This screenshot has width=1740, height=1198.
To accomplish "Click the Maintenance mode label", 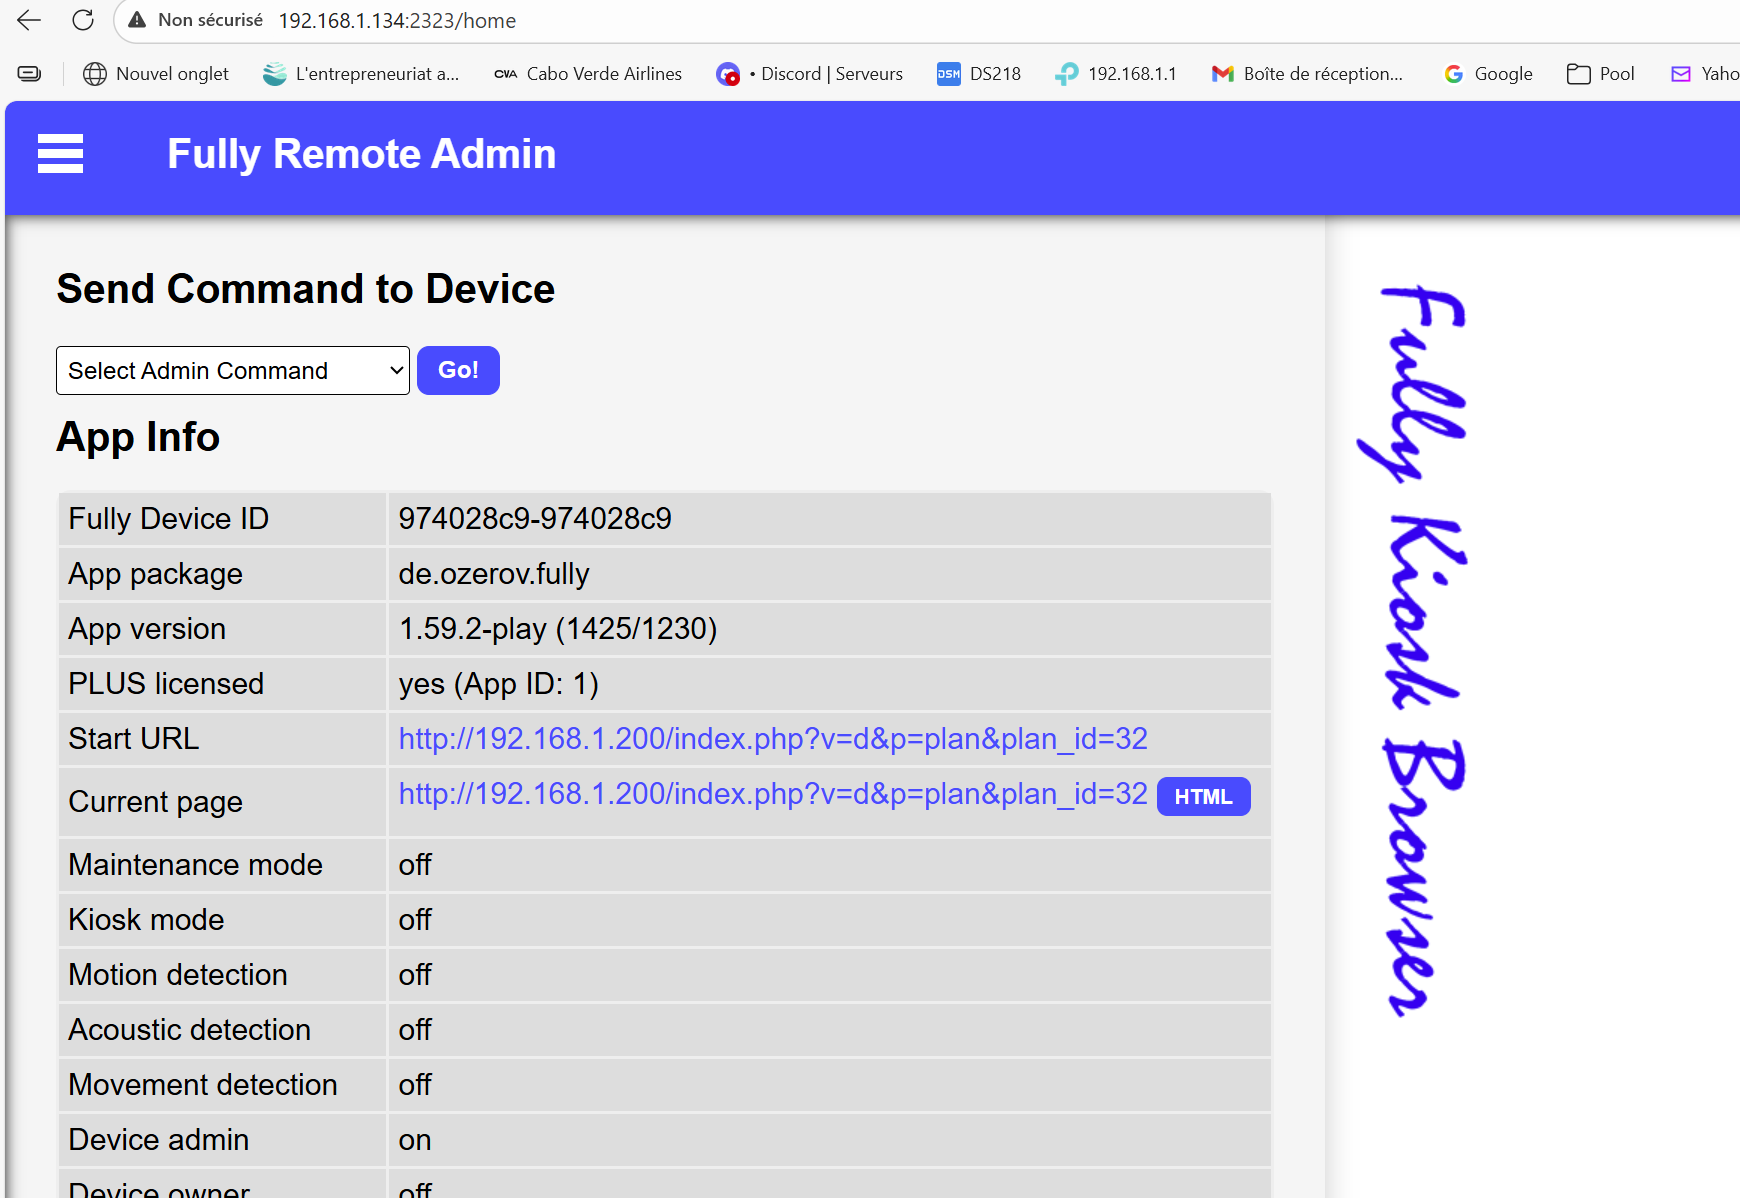I will 195,865.
